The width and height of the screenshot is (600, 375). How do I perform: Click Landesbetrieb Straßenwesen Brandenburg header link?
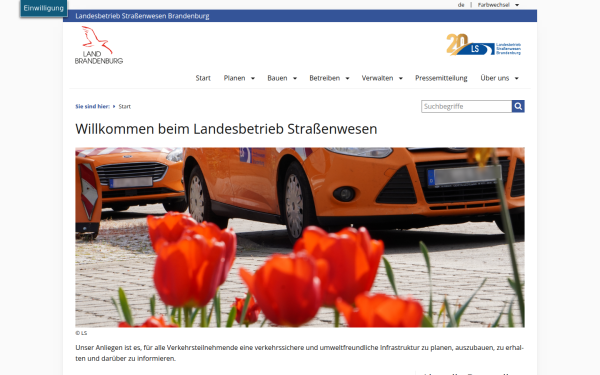pos(142,16)
